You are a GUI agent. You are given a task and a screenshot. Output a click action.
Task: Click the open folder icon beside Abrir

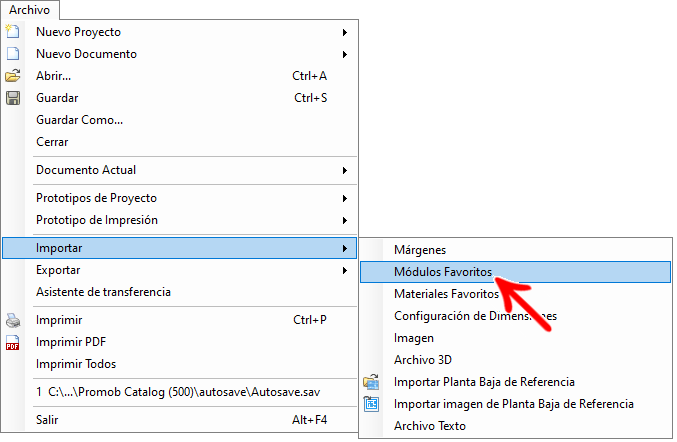[x=13, y=76]
